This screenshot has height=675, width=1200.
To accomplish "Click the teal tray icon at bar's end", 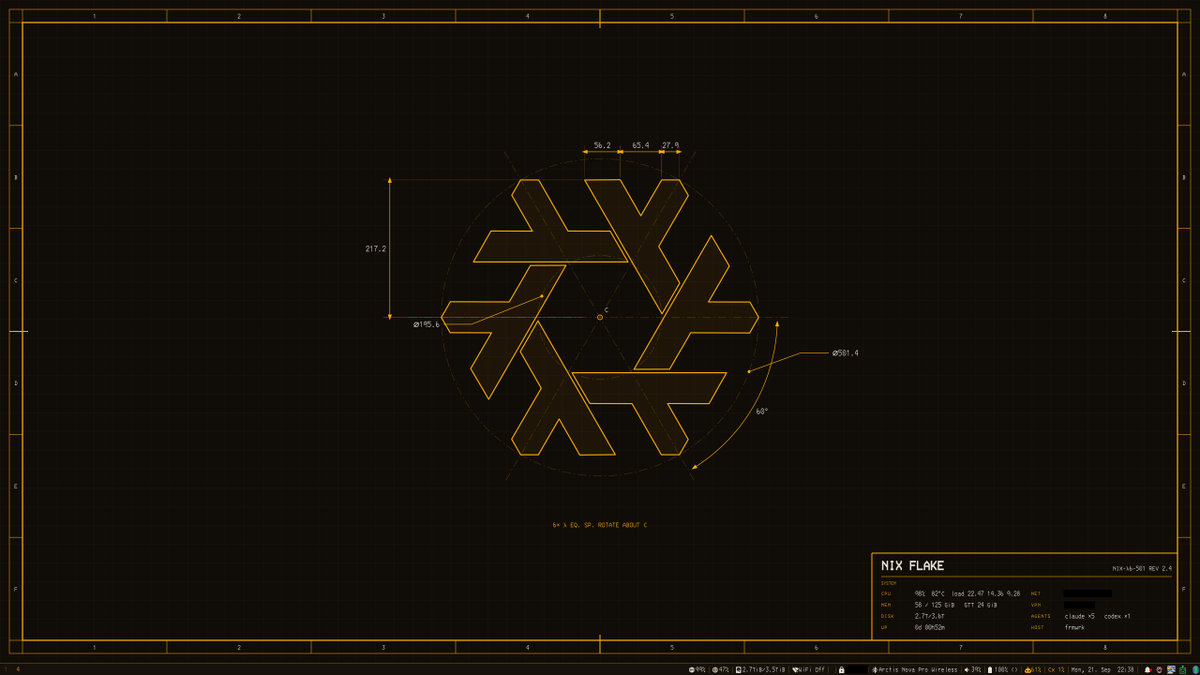I will 1195,669.
